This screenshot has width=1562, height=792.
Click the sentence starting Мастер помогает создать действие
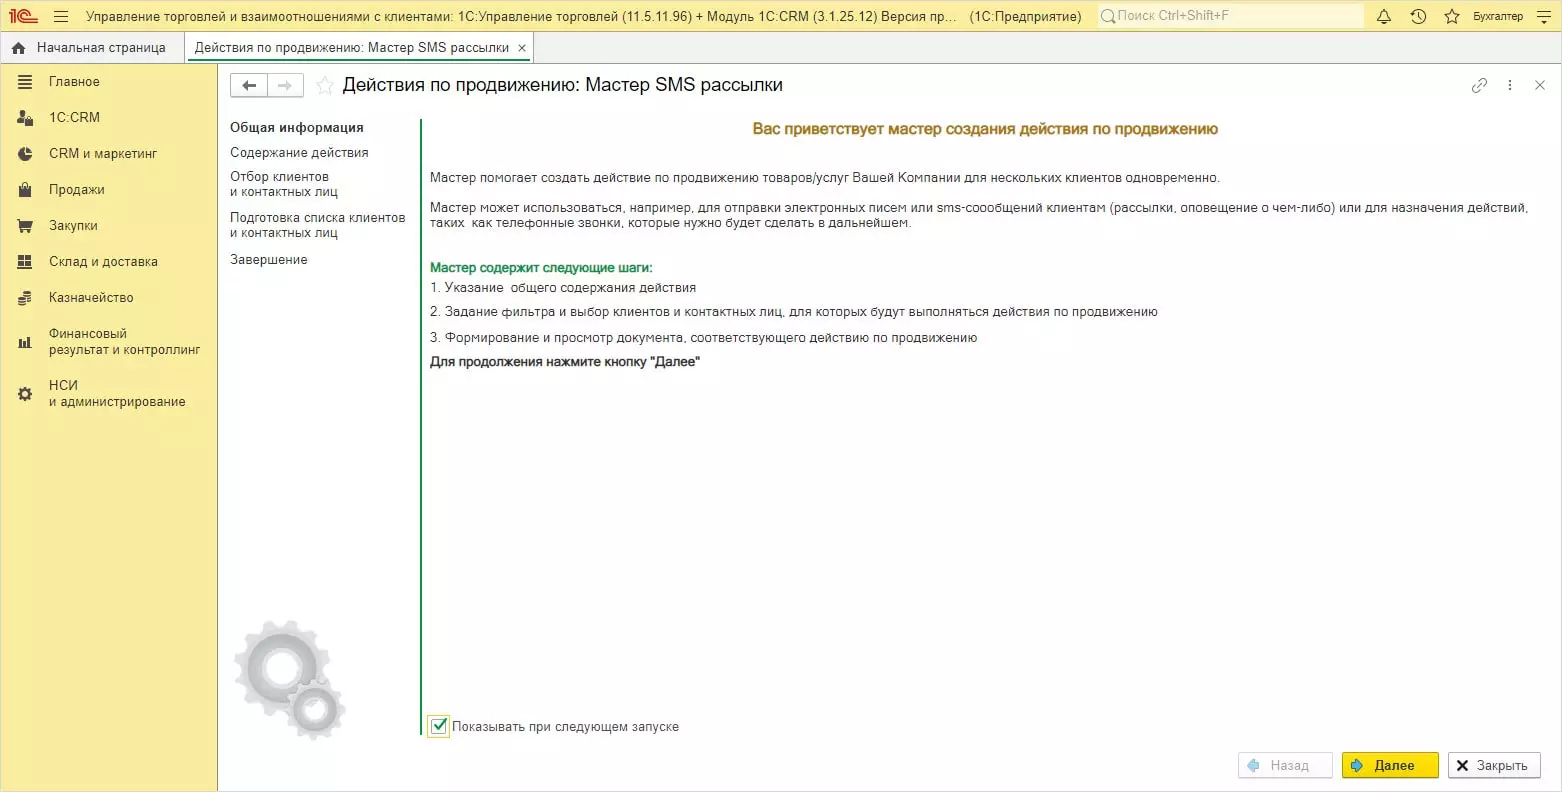click(825, 178)
